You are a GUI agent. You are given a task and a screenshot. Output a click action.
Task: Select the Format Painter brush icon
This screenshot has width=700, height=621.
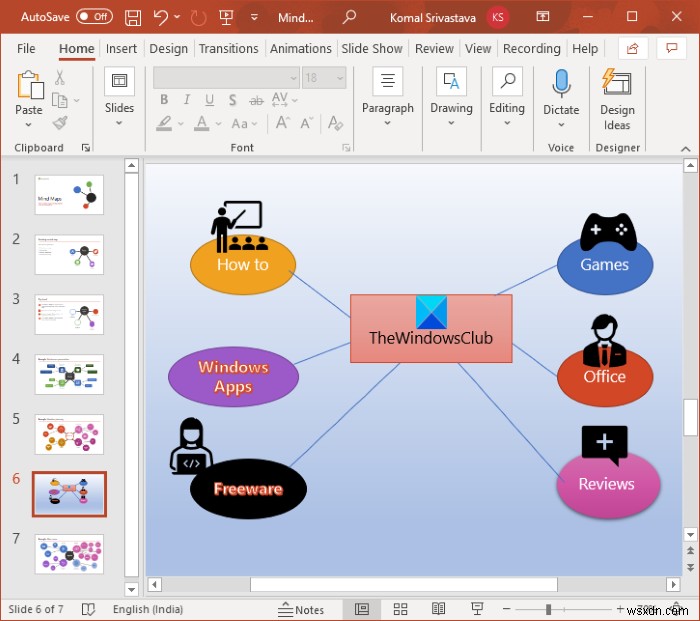pyautogui.click(x=59, y=122)
